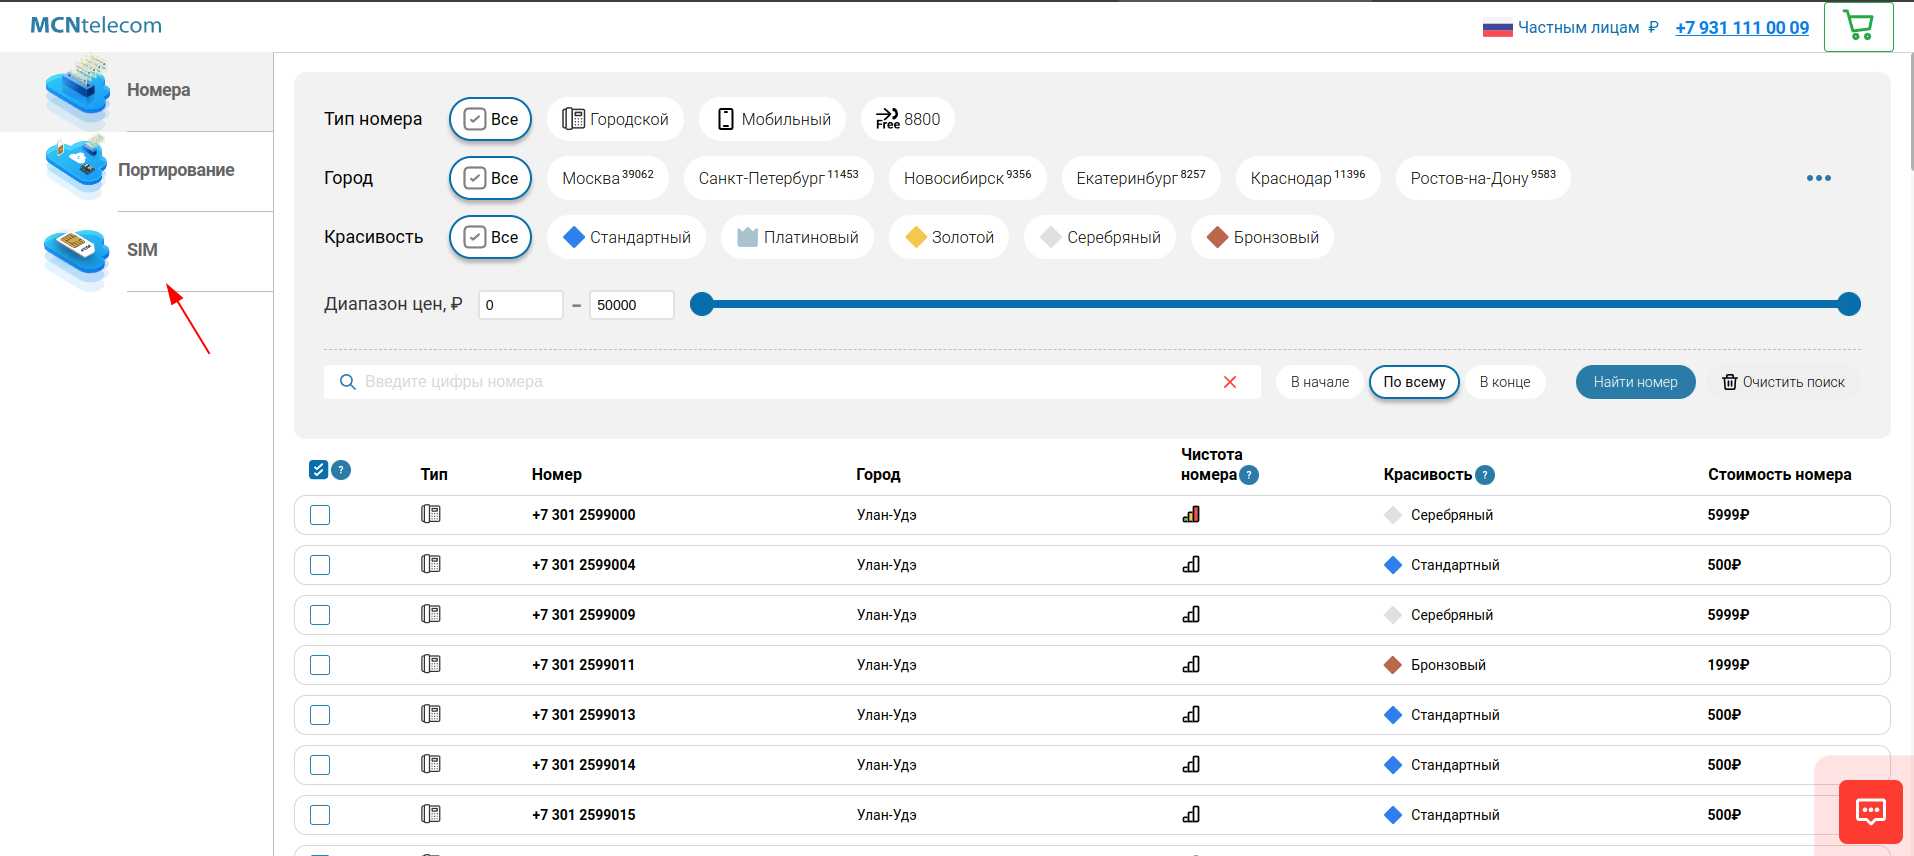Select the Мобильный number type filter

[774, 119]
